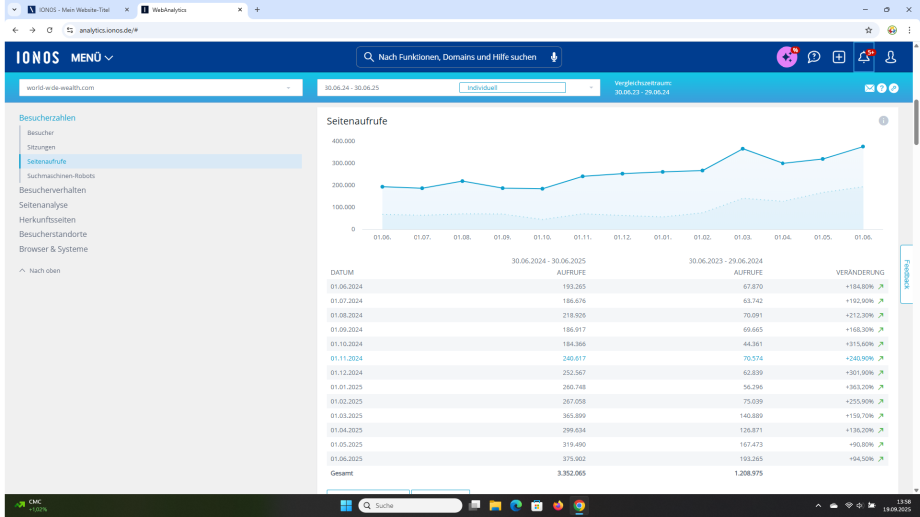
Task: Expand the MENÜ dropdown
Action: point(92,57)
